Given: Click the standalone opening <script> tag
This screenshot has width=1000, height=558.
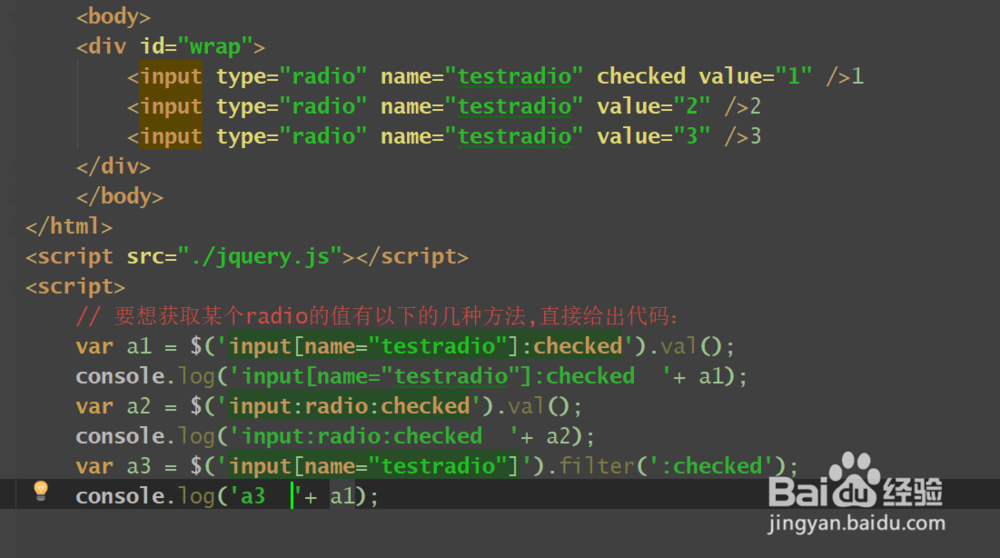Looking at the screenshot, I should click(75, 286).
